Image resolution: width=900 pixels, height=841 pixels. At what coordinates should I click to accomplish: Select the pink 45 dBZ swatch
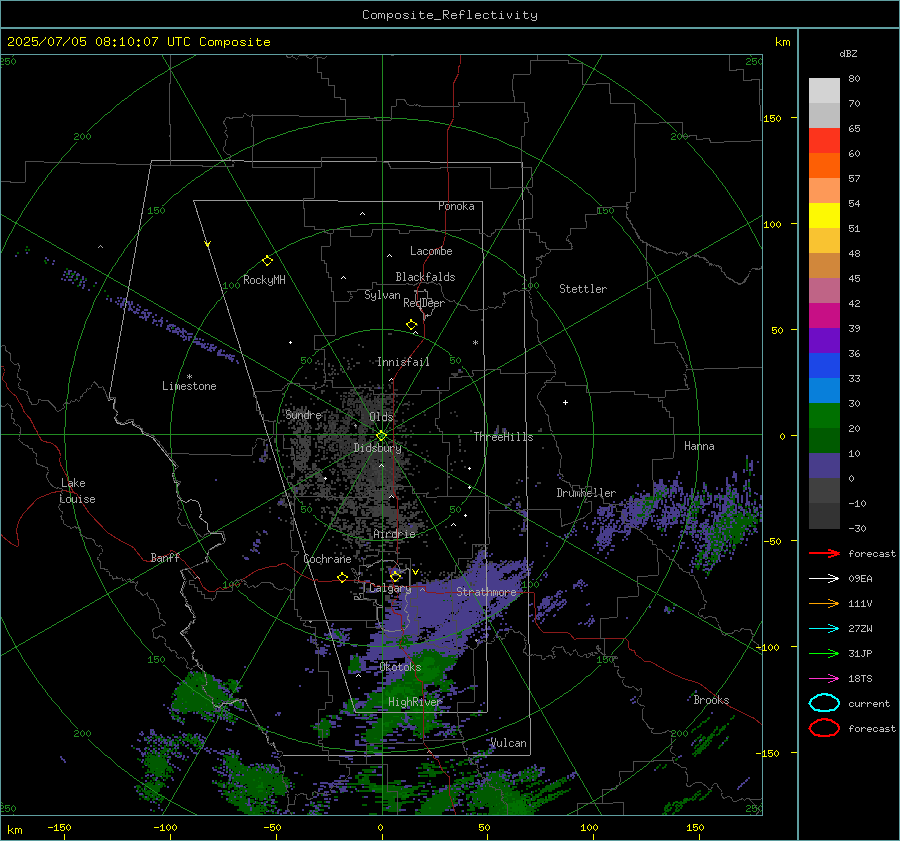824,290
